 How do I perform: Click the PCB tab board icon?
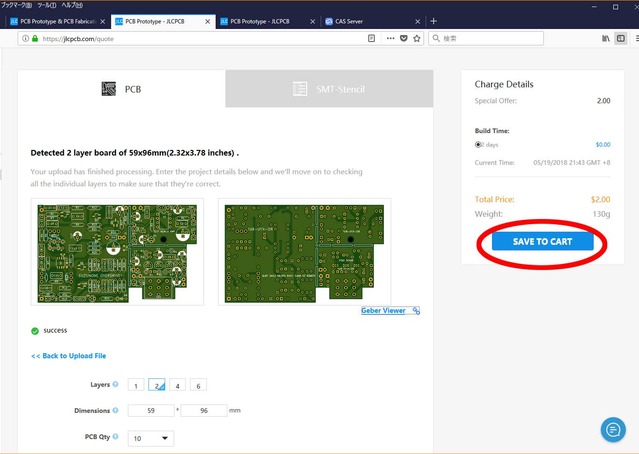coord(109,89)
